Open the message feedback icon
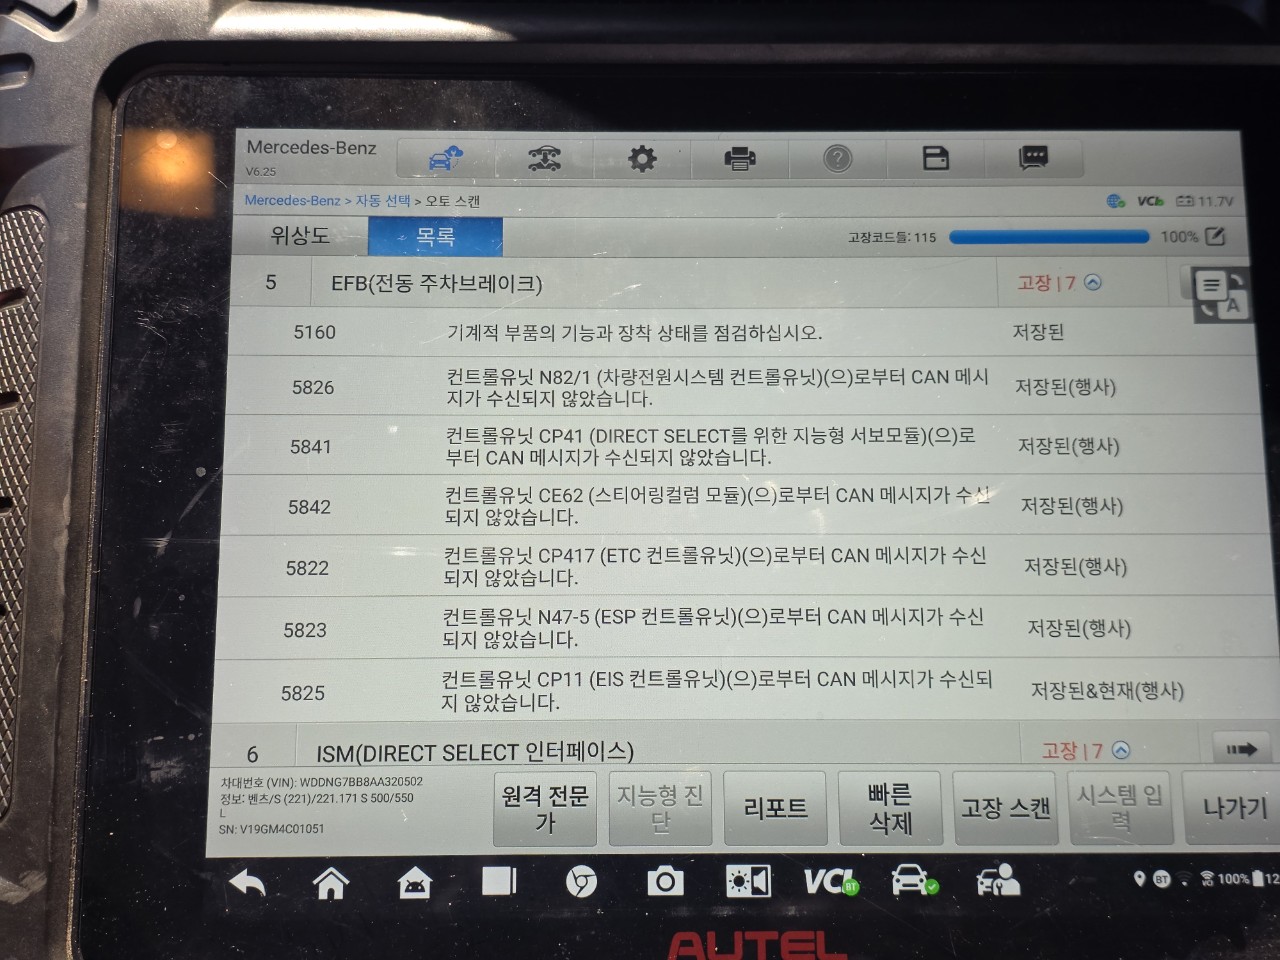Screen dimensions: 1280x960 click(1033, 157)
